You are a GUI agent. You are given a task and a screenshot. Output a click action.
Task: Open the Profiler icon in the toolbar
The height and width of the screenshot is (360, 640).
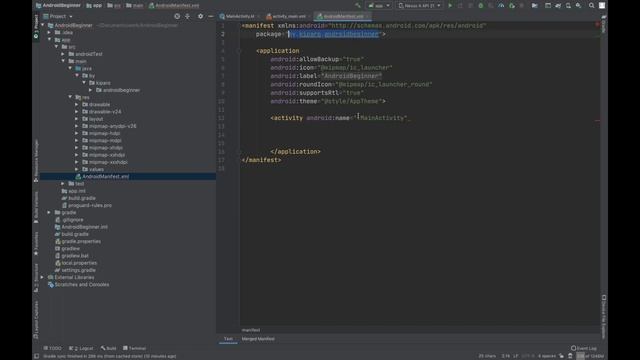tap(501, 6)
